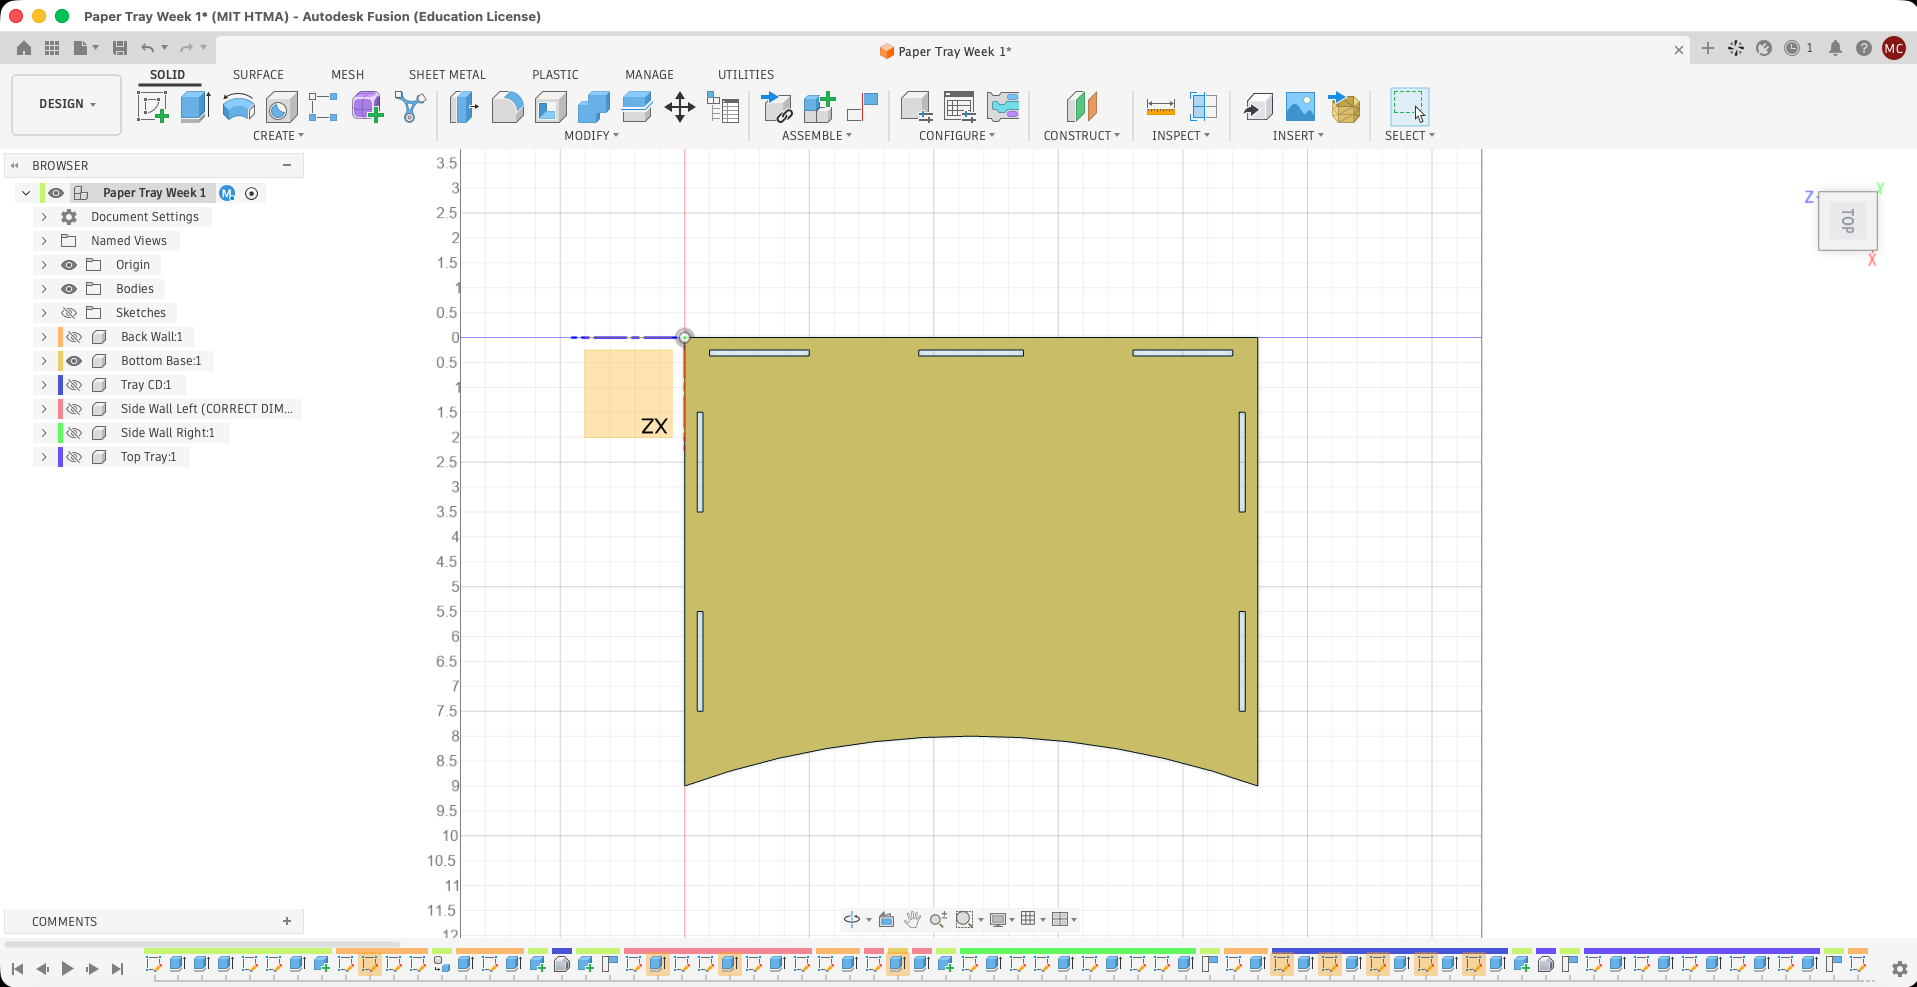Toggle Origin folder visibility
This screenshot has width=1917, height=987.
click(x=69, y=265)
